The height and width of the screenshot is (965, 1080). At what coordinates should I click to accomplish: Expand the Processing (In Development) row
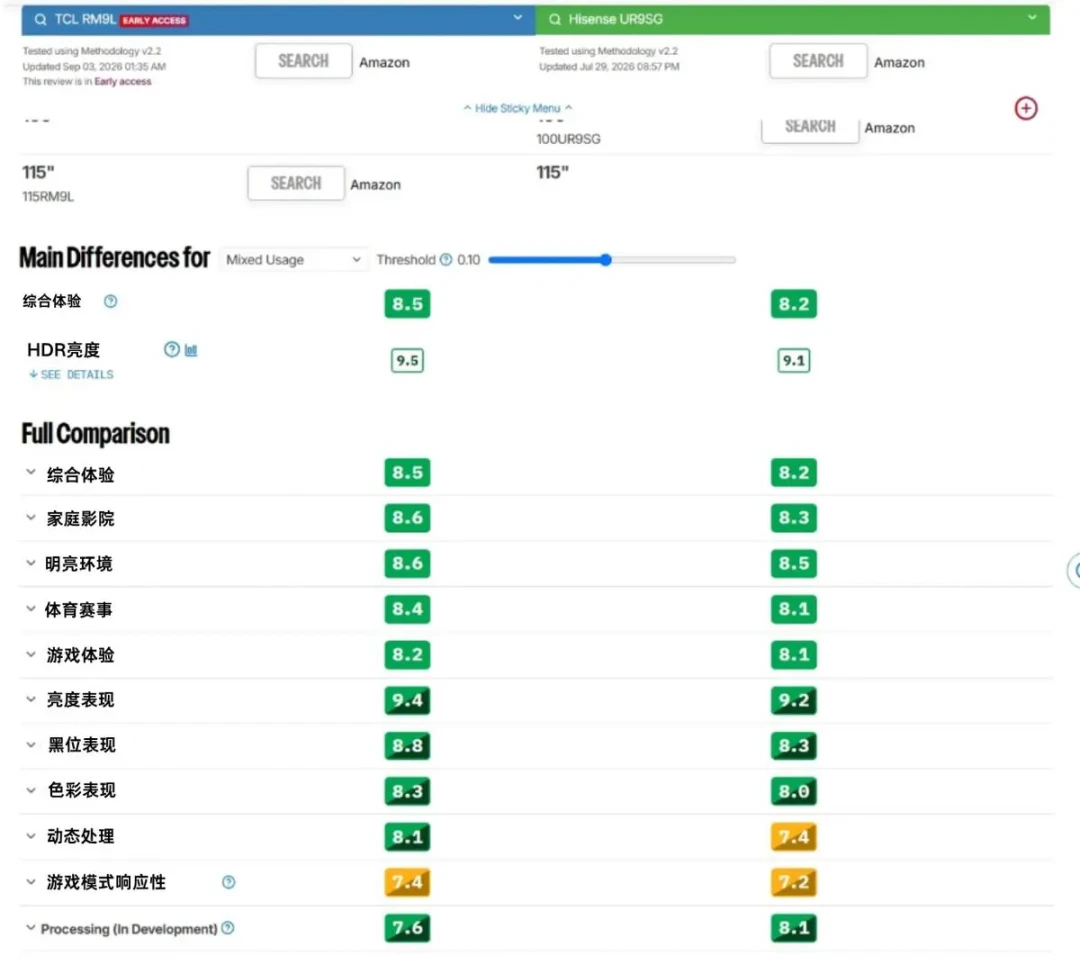(x=30, y=928)
